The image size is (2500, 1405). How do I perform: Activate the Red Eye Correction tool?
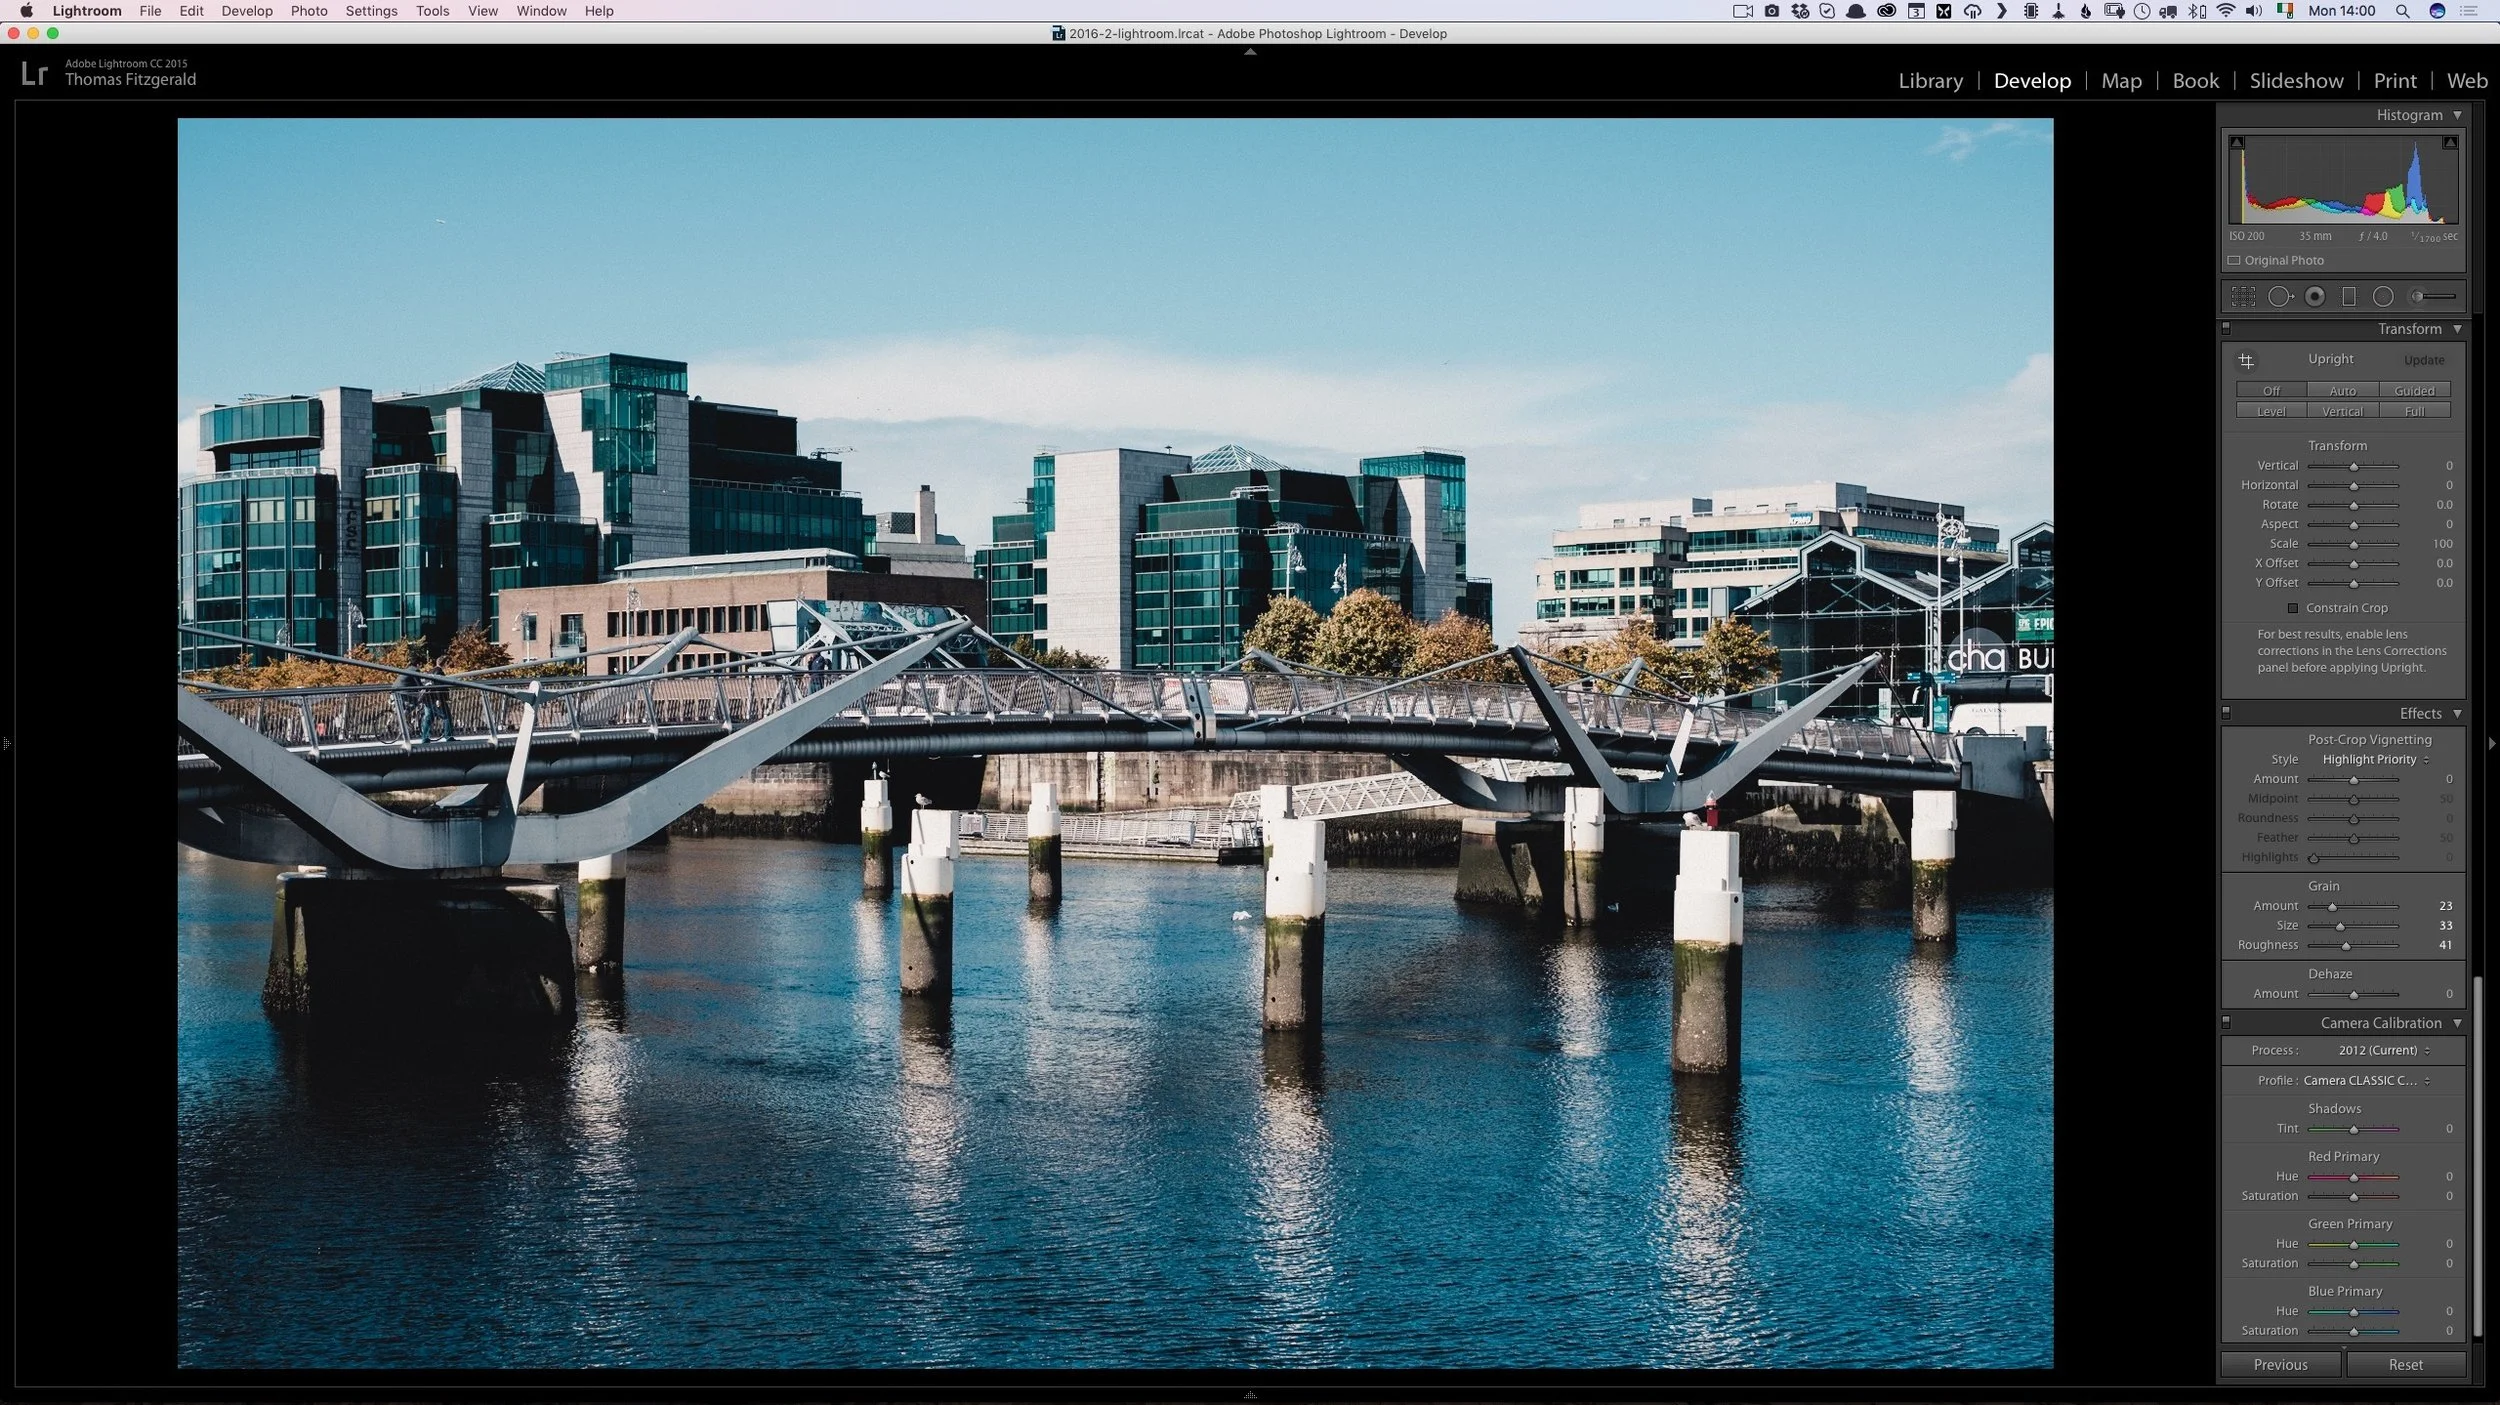2314,297
